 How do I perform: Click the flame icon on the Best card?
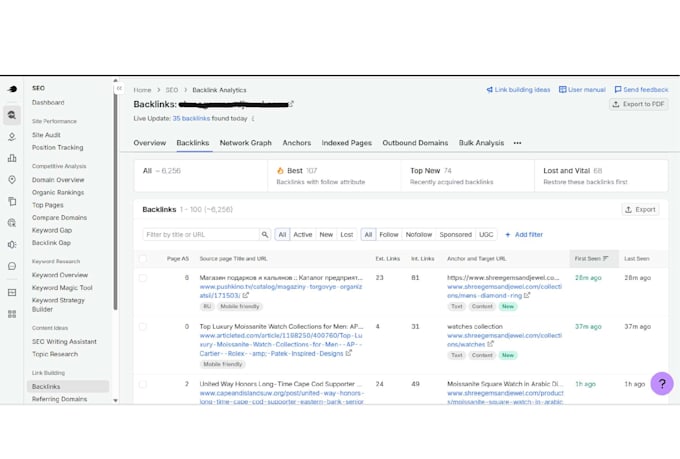280,170
